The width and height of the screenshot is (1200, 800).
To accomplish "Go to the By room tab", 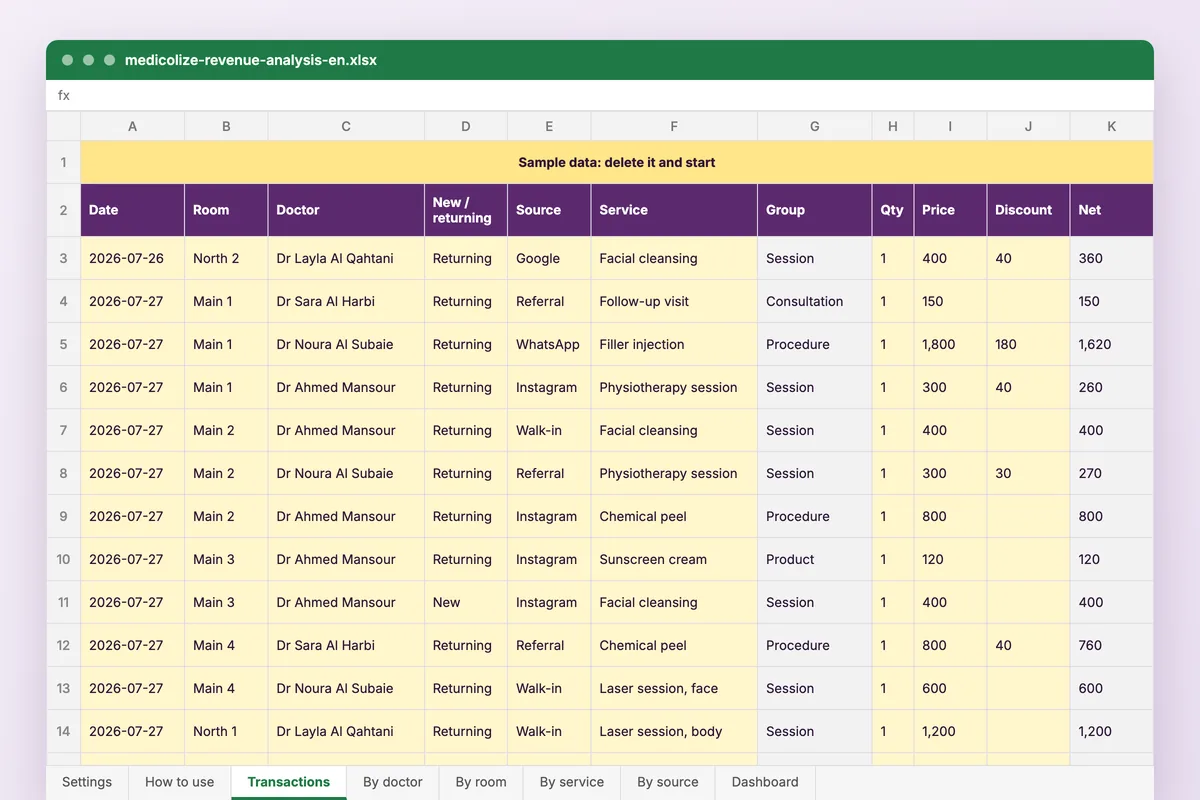I will click(481, 782).
